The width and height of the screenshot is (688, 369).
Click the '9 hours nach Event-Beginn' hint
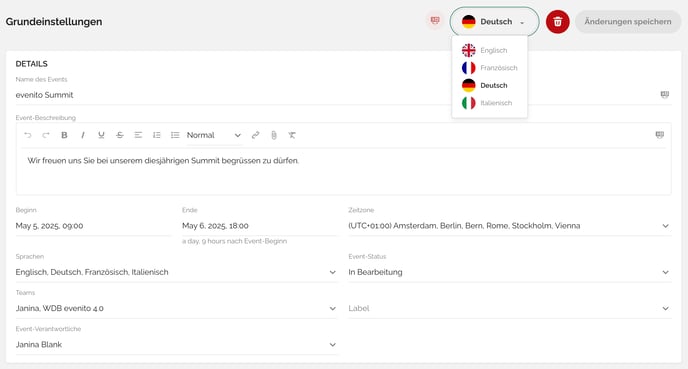[244, 241]
